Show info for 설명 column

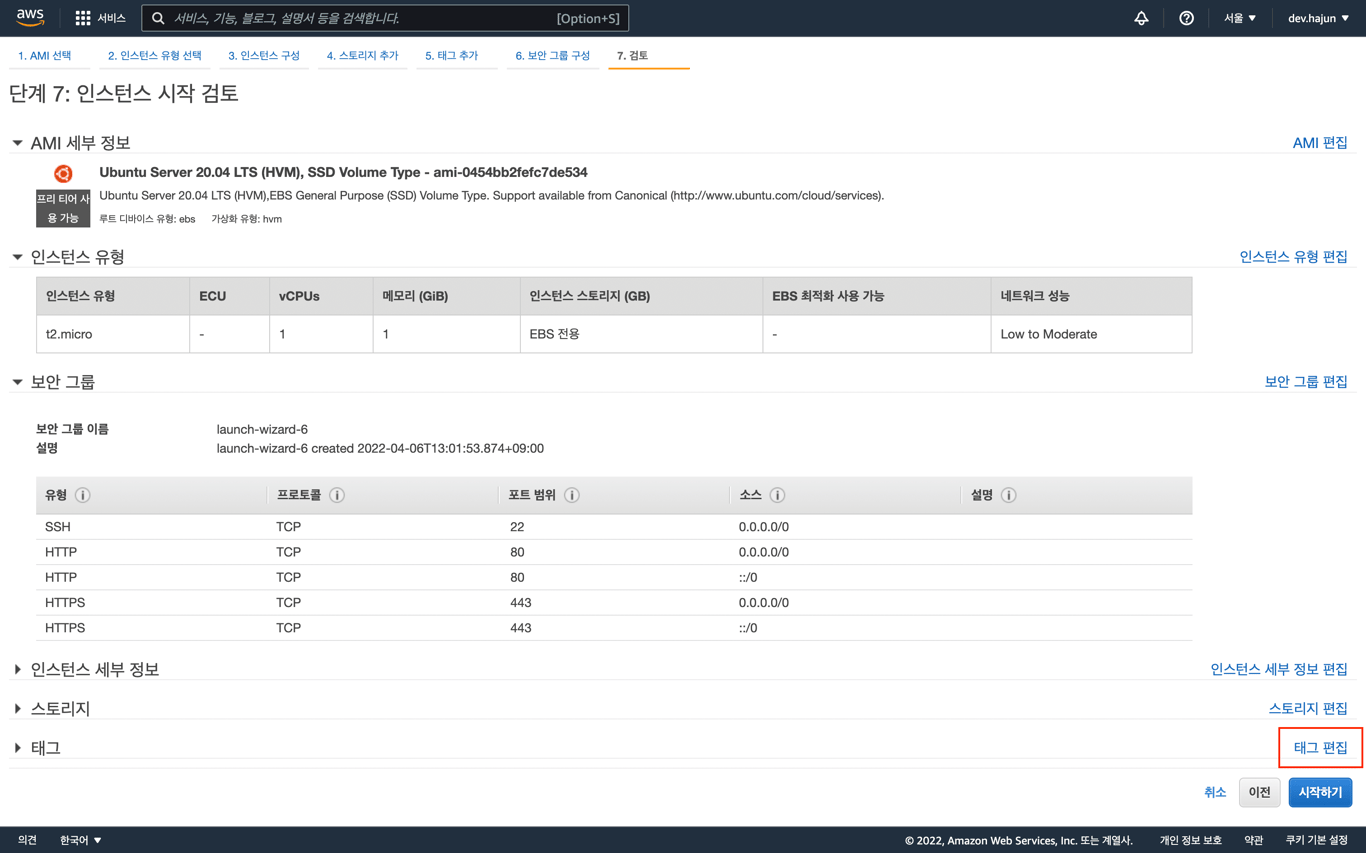(x=1009, y=495)
